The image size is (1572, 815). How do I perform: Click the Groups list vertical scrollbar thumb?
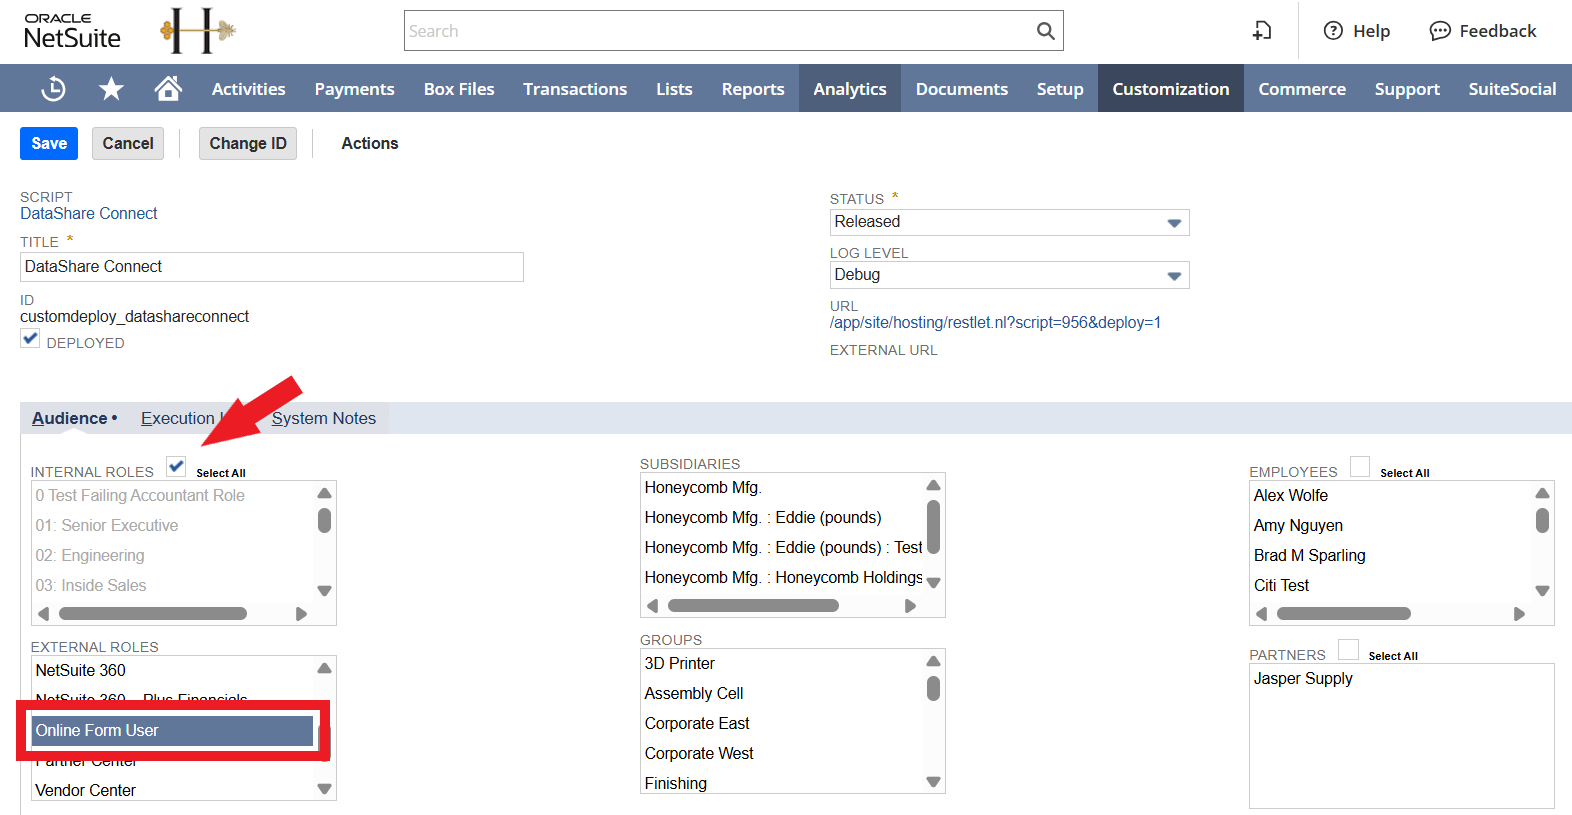(x=933, y=688)
